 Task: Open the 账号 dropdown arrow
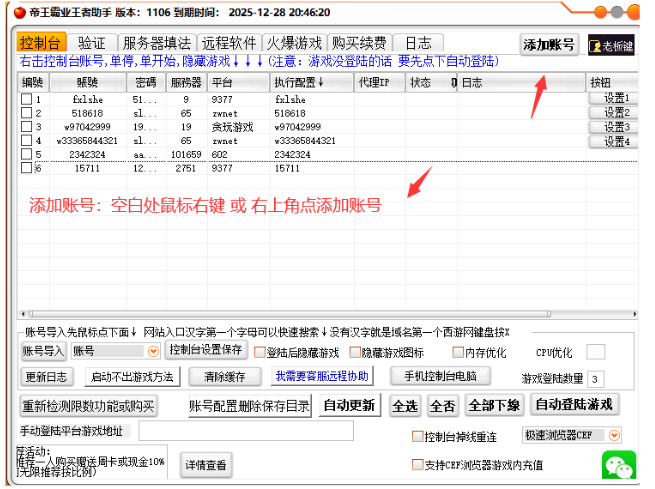click(153, 351)
